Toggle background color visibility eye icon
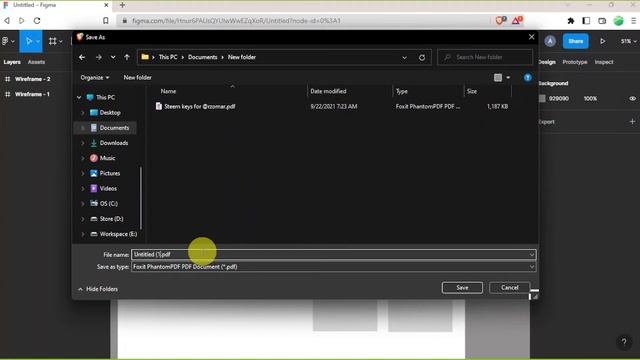640x360 pixels. click(632, 98)
